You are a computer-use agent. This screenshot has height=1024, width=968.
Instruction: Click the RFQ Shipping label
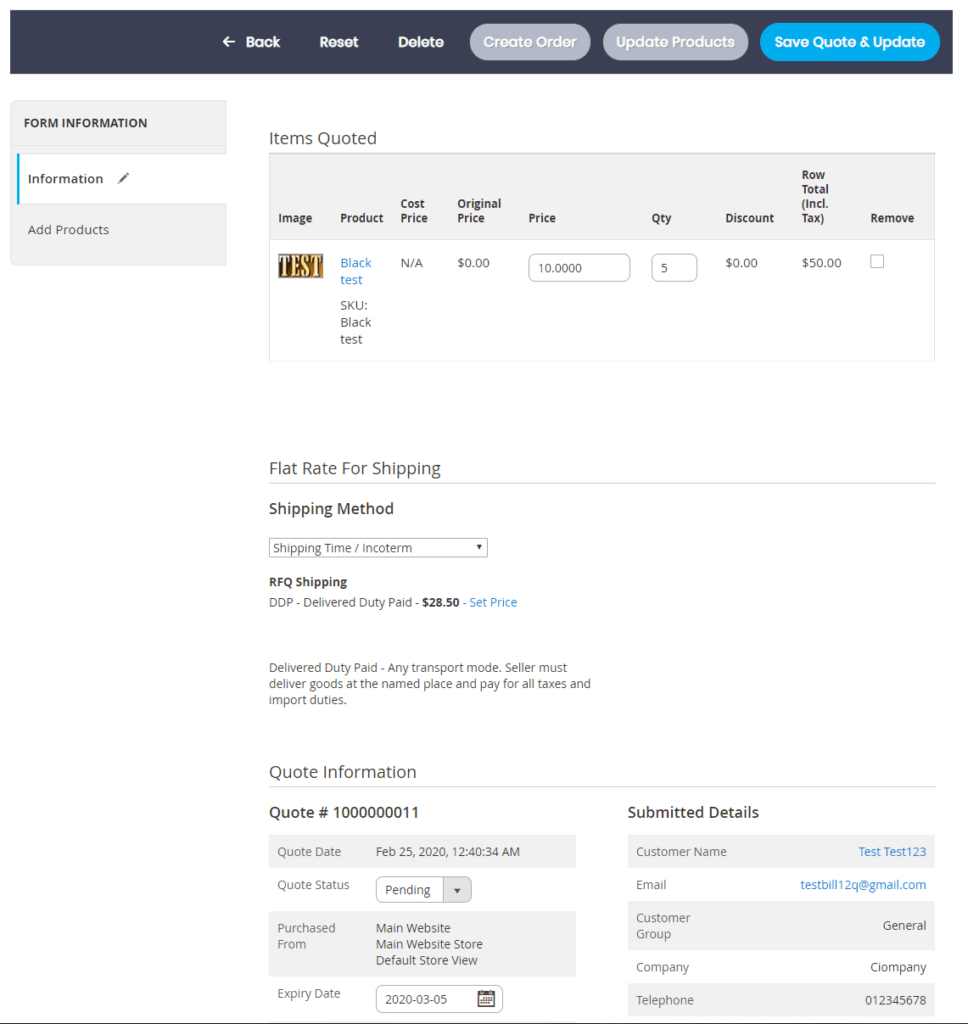pyautogui.click(x=308, y=581)
